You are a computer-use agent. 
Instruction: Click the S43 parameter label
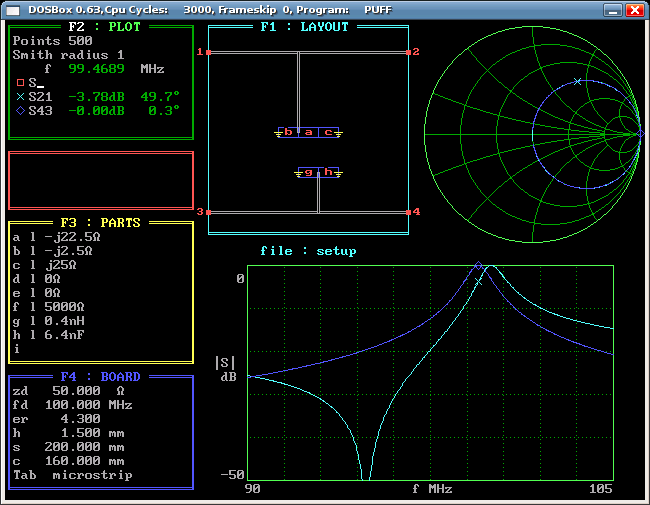(40, 111)
